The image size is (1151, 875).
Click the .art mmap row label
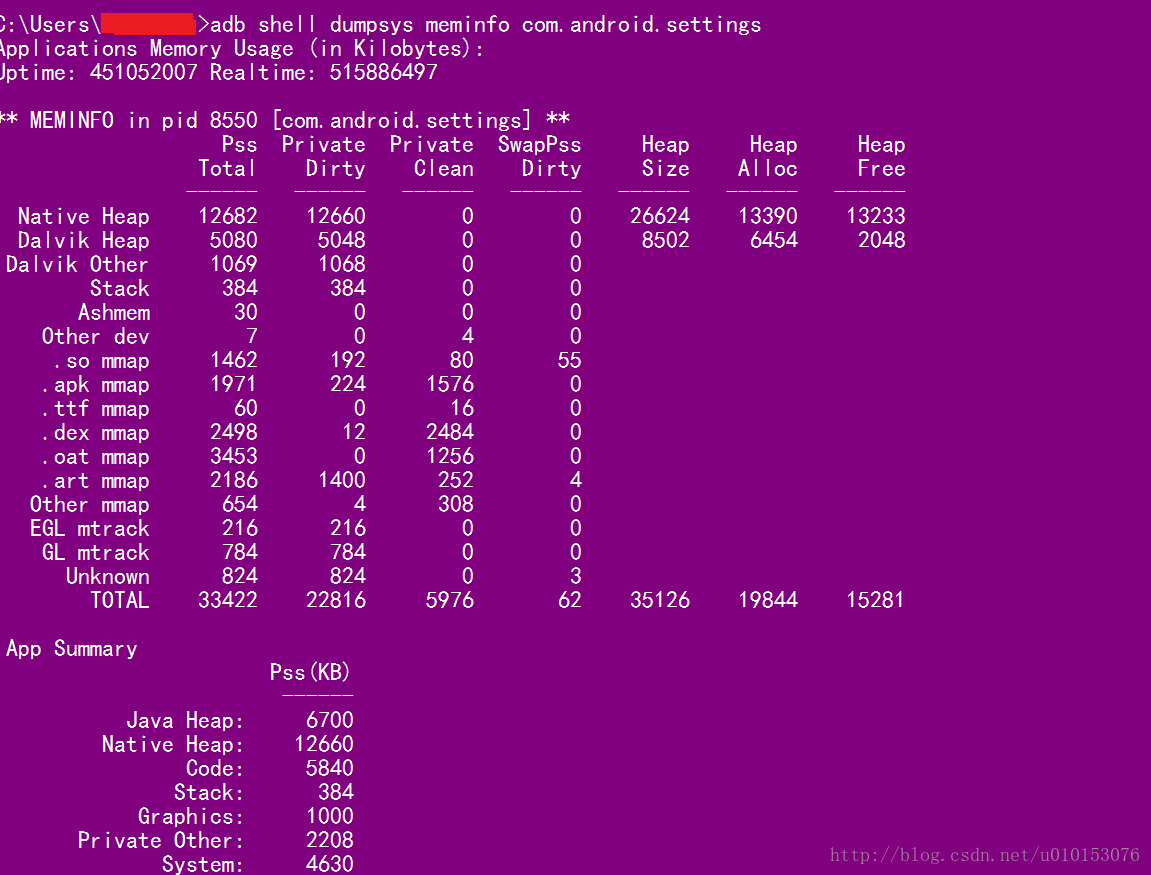pyautogui.click(x=95, y=481)
